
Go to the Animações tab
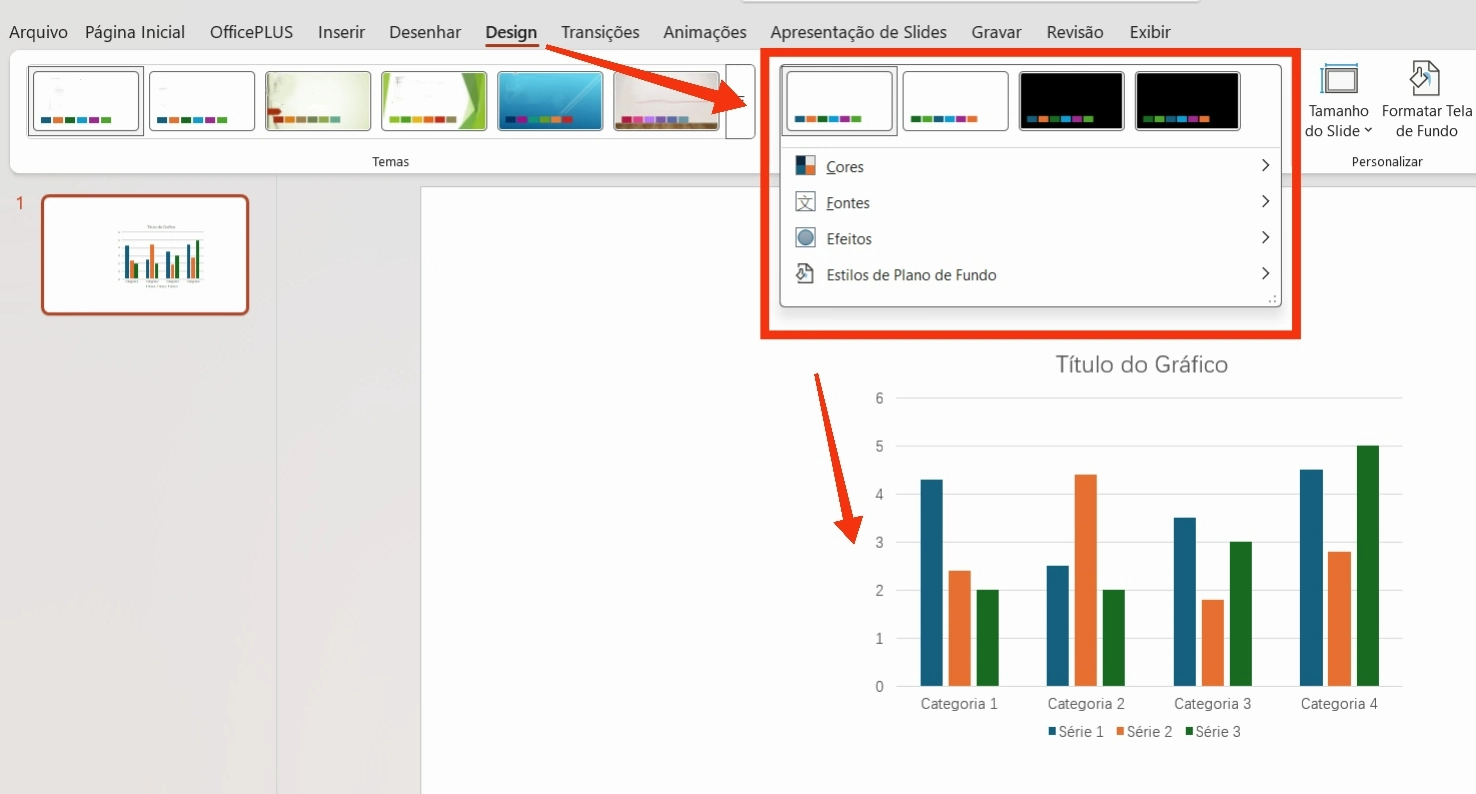(705, 32)
